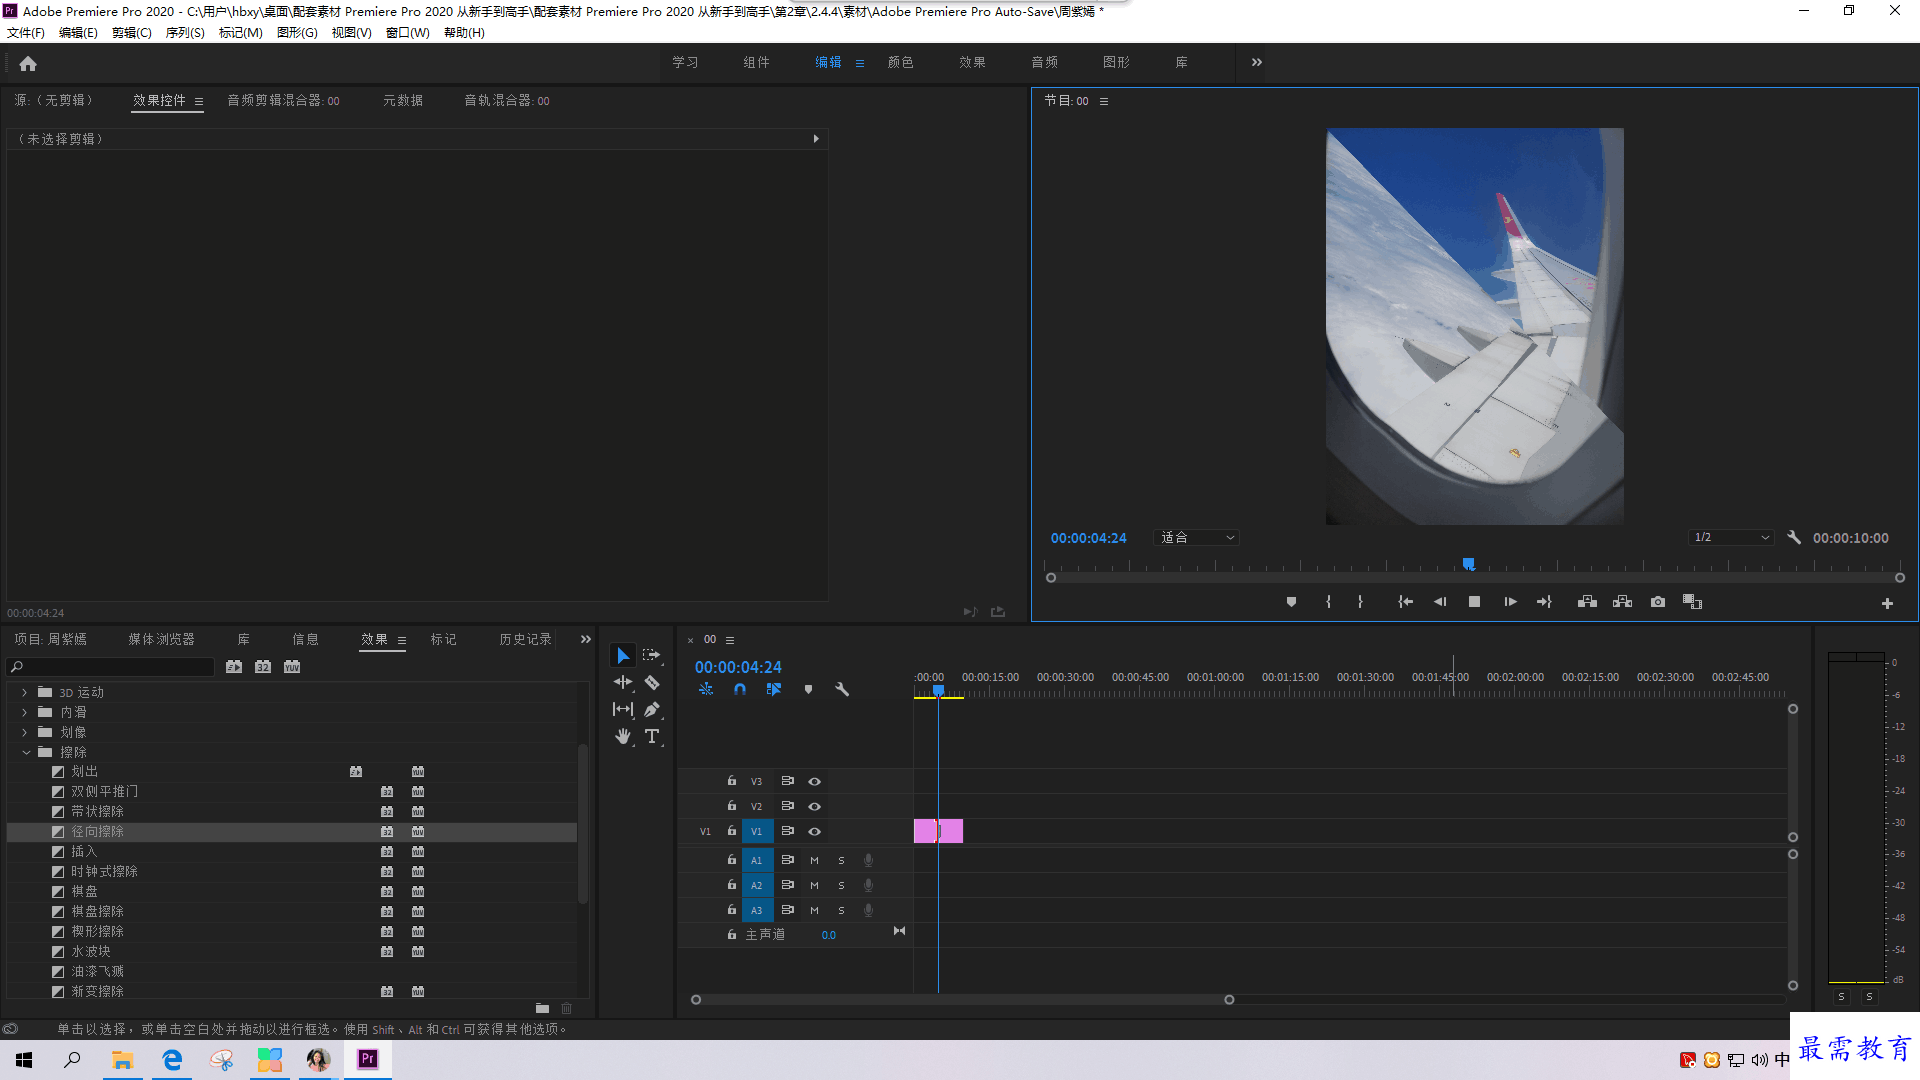Open the 适合 zoom level dropdown
Image resolution: width=1920 pixels, height=1080 pixels.
[x=1196, y=538]
